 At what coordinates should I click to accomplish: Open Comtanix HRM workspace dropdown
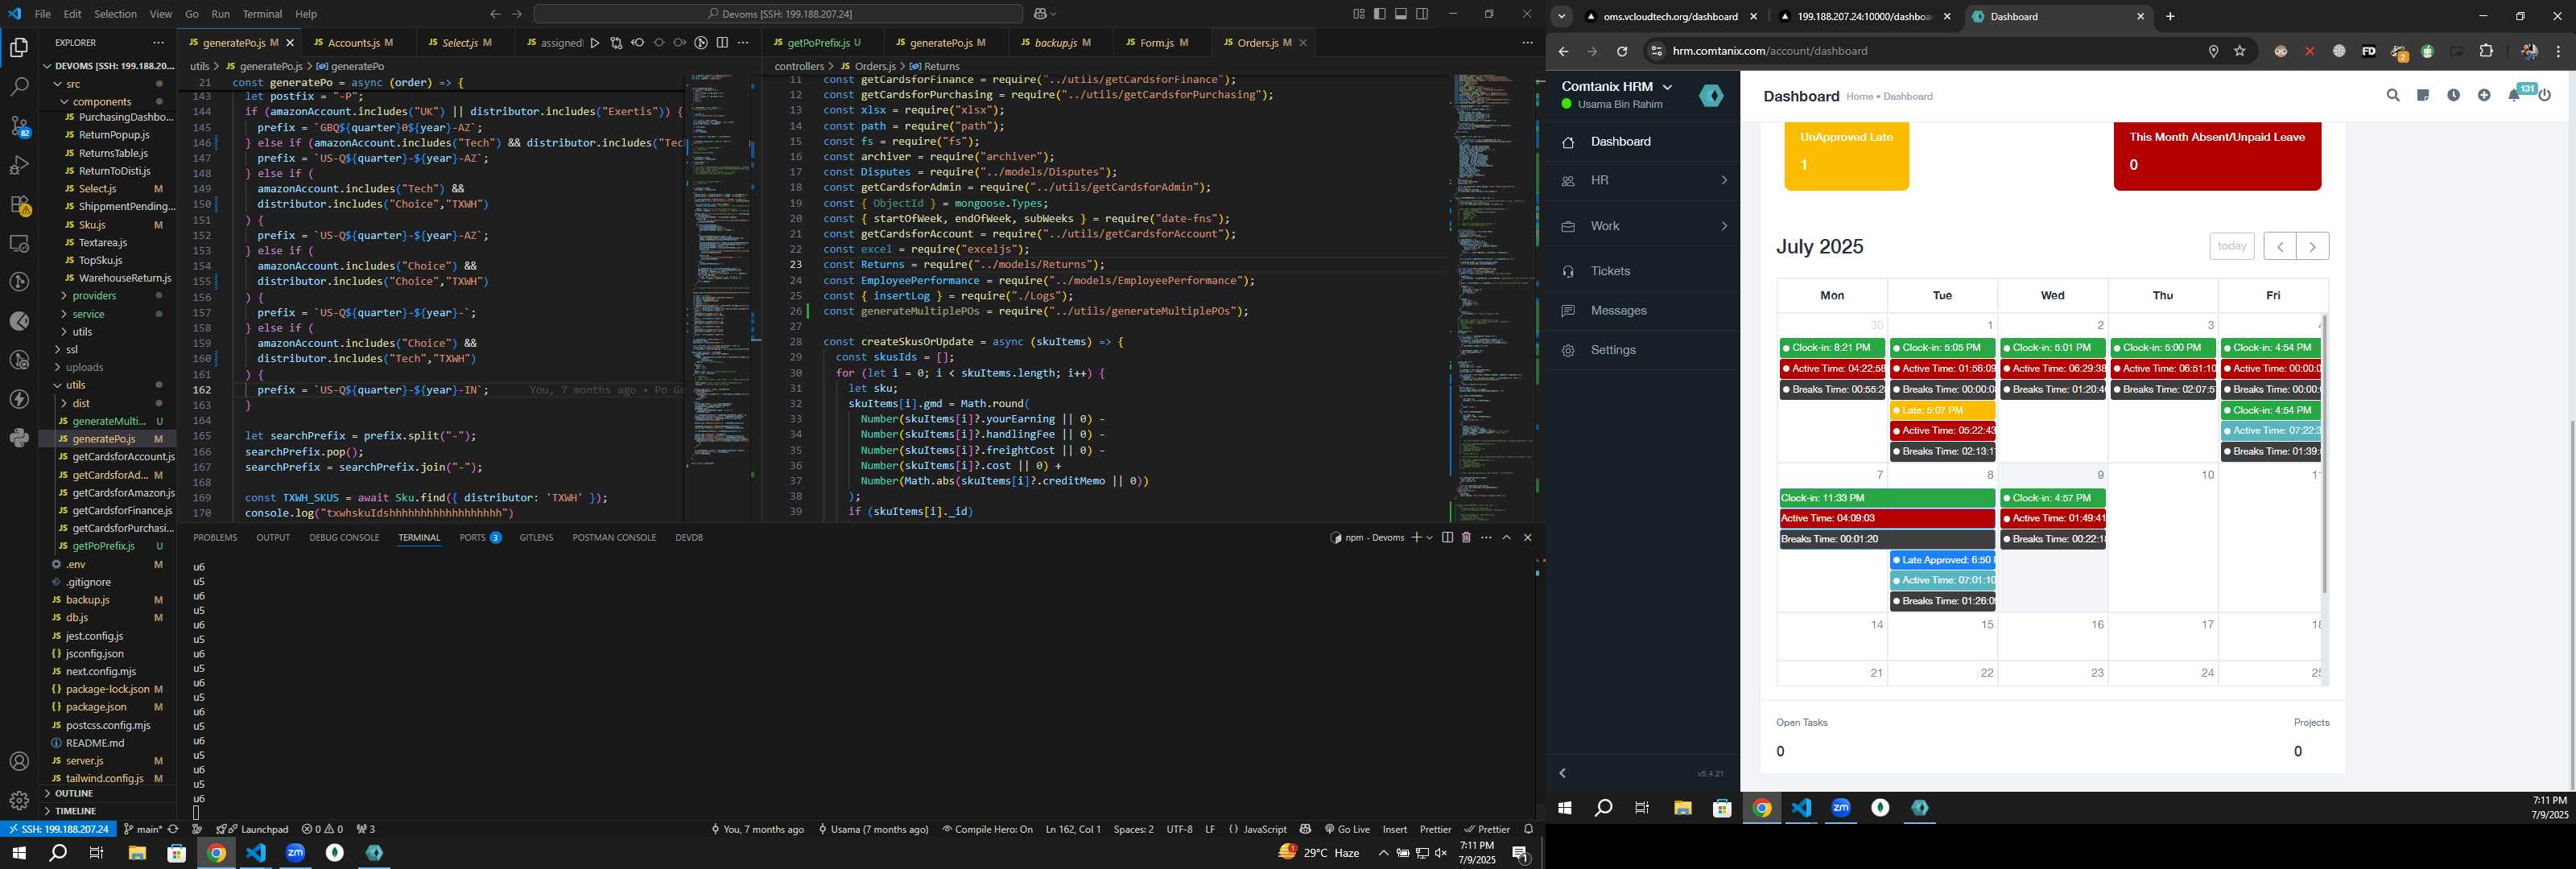[1617, 87]
